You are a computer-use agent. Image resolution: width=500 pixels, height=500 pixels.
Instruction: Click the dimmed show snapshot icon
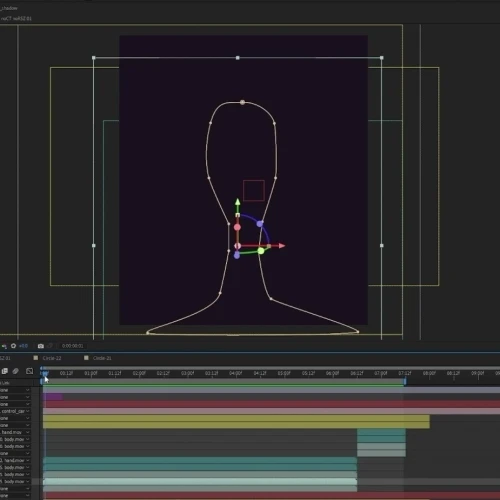coord(50,346)
